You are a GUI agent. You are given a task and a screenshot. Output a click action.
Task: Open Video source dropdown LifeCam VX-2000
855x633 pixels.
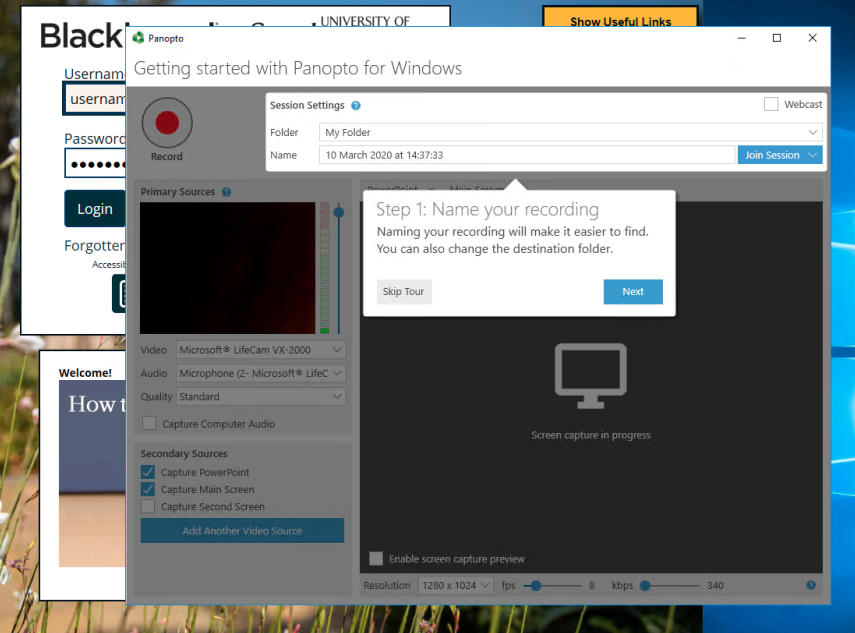[x=261, y=350]
